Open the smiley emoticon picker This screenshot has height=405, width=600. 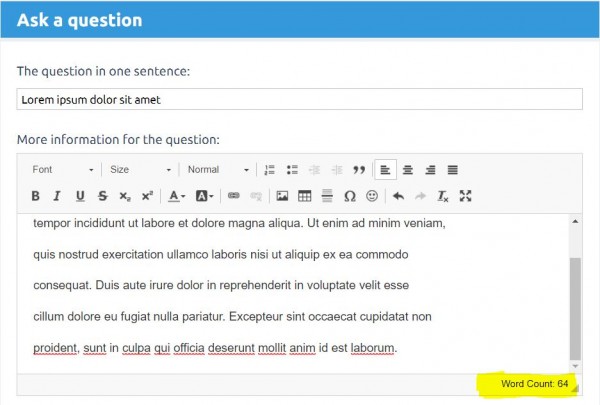[372, 196]
